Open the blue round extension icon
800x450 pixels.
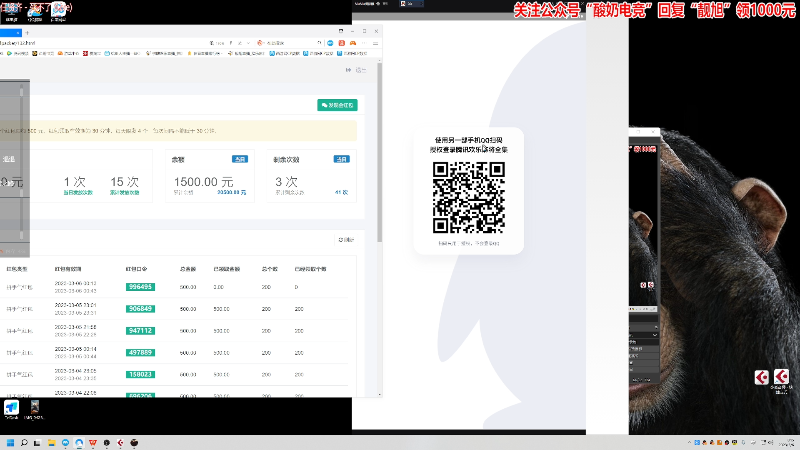(330, 43)
